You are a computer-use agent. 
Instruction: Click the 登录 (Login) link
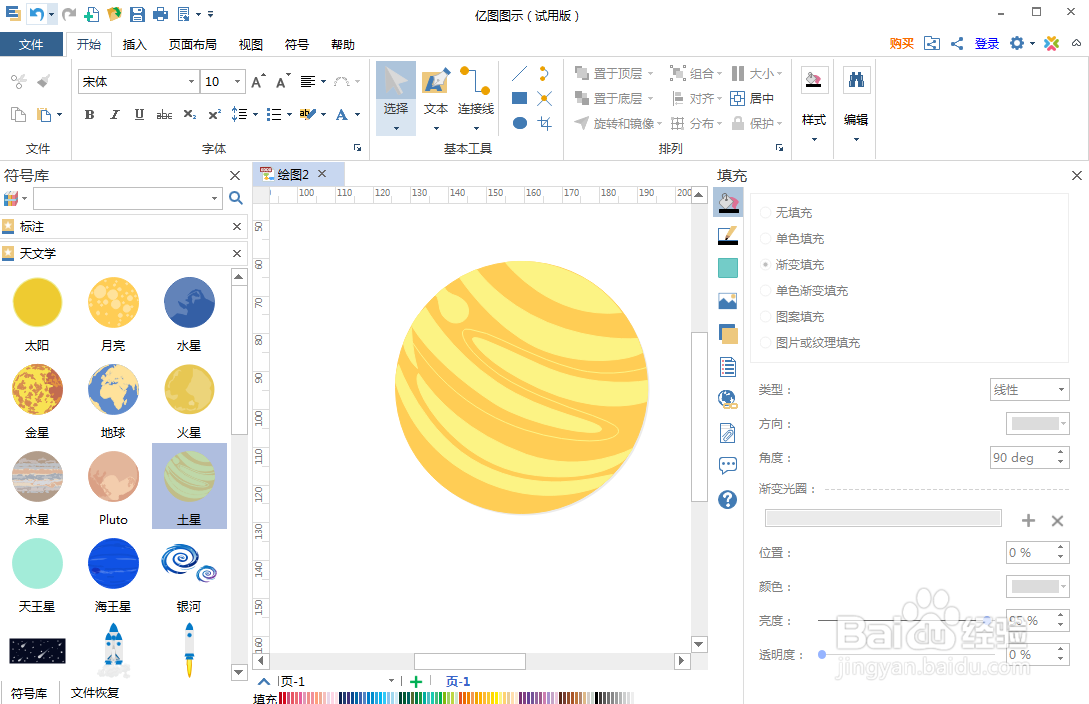(x=986, y=44)
